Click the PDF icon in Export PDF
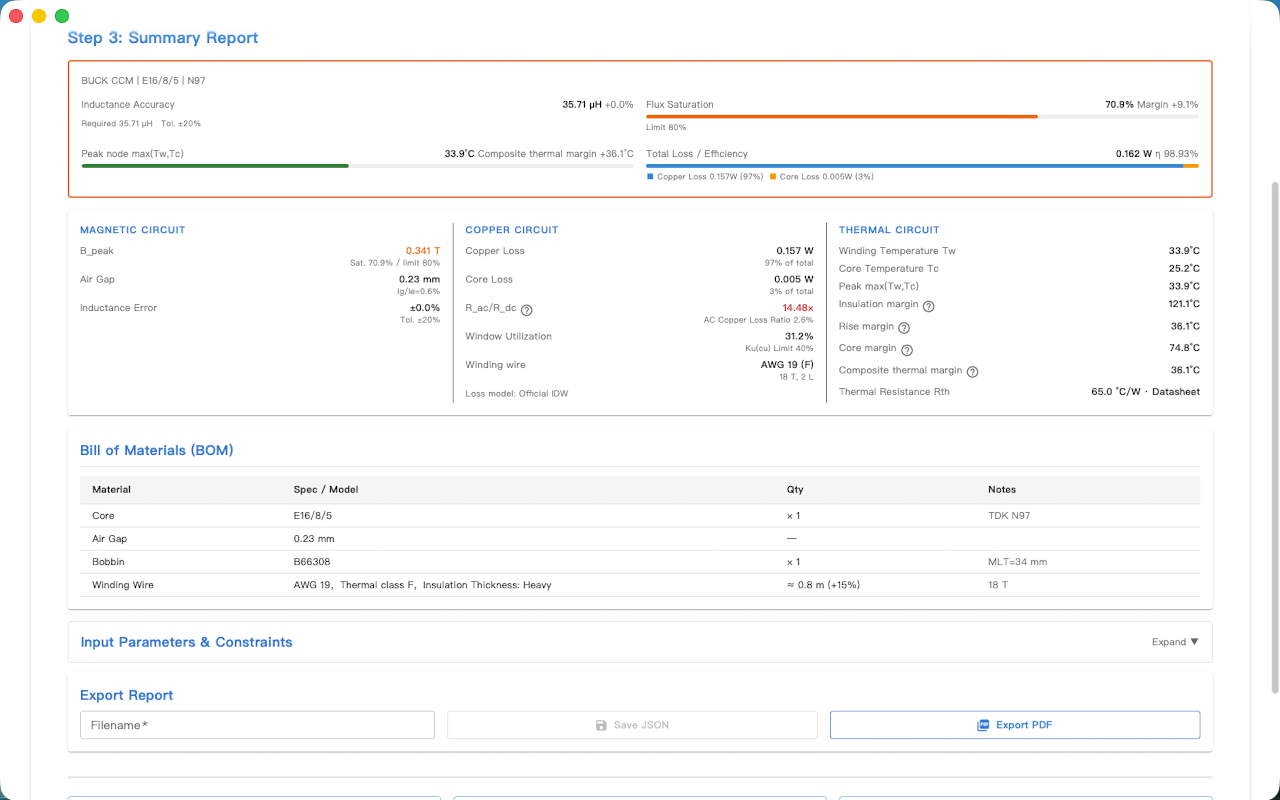Image resolution: width=1280 pixels, height=800 pixels. pyautogui.click(x=983, y=725)
